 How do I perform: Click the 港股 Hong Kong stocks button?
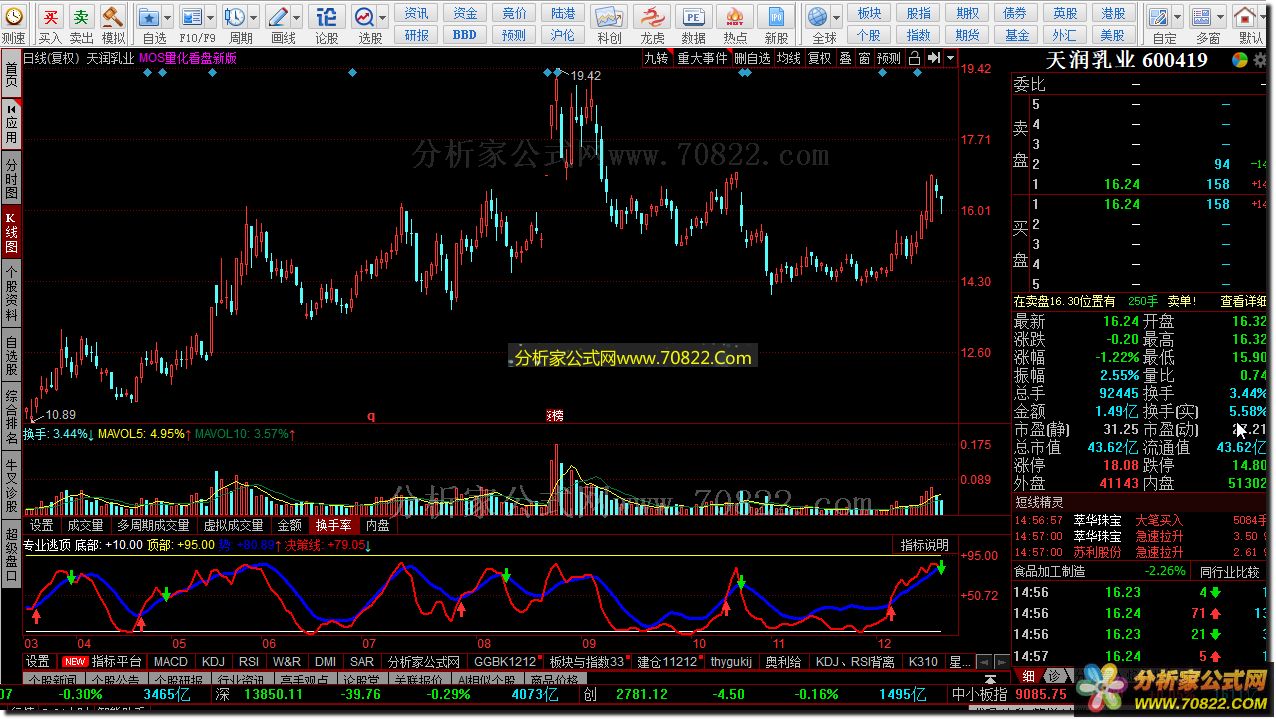(1113, 13)
